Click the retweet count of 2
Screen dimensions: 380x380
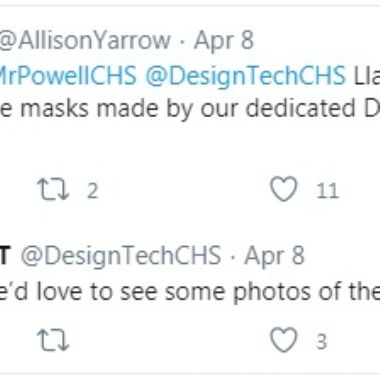coord(92,190)
